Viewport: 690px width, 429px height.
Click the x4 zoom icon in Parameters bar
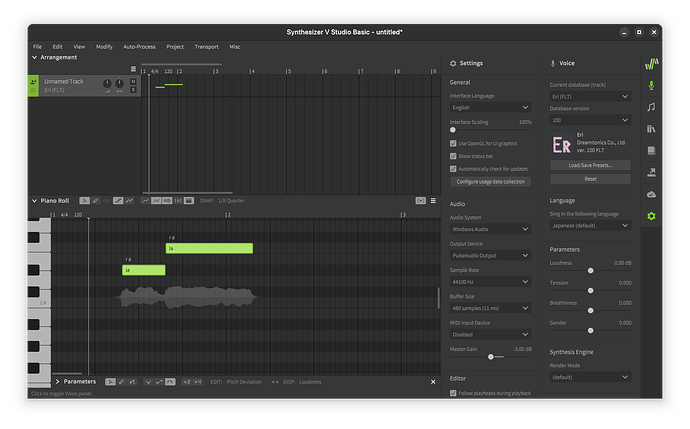[x=197, y=382]
